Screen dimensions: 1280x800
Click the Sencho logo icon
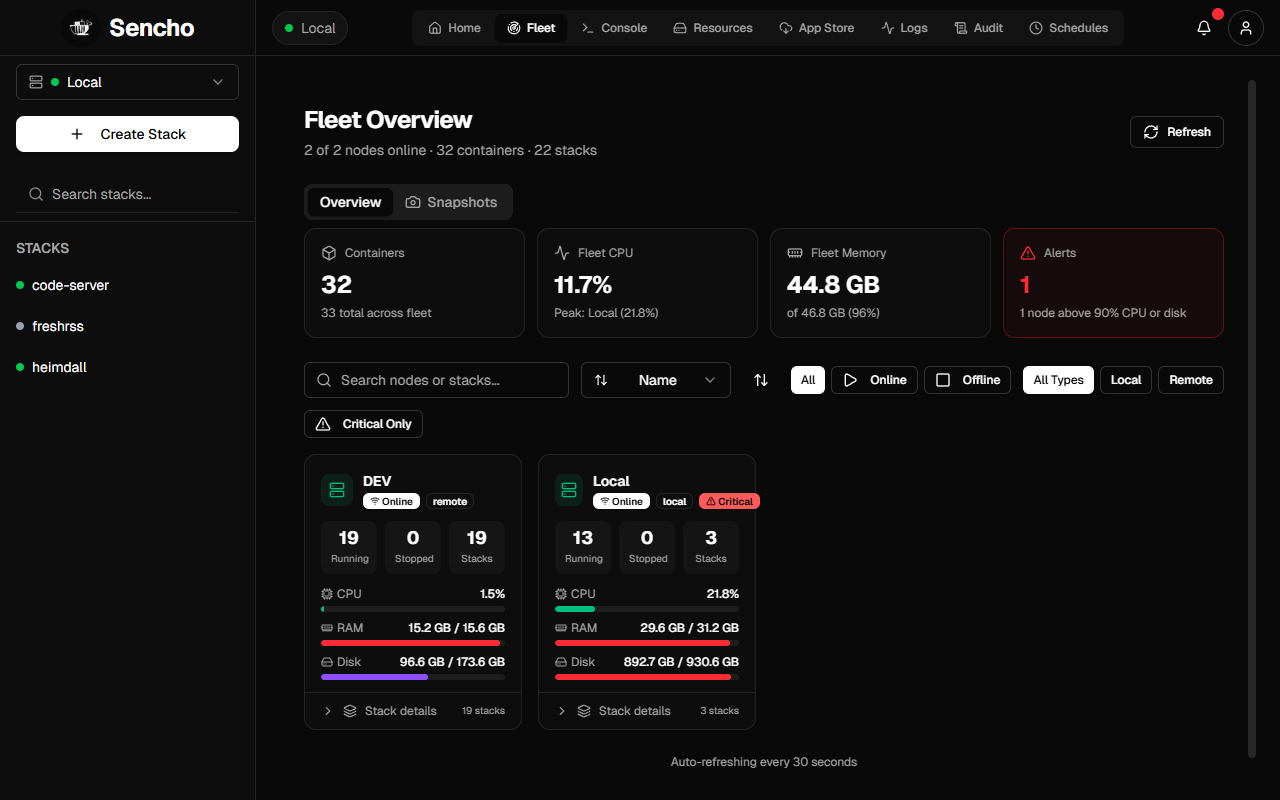pyautogui.click(x=82, y=28)
